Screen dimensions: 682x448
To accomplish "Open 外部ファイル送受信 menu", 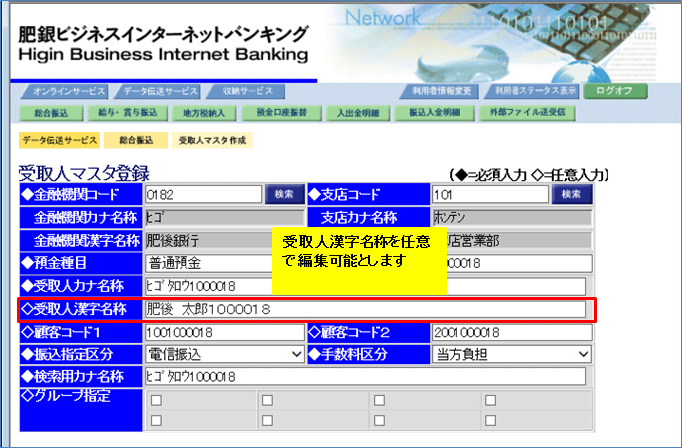I will (x=530, y=112).
